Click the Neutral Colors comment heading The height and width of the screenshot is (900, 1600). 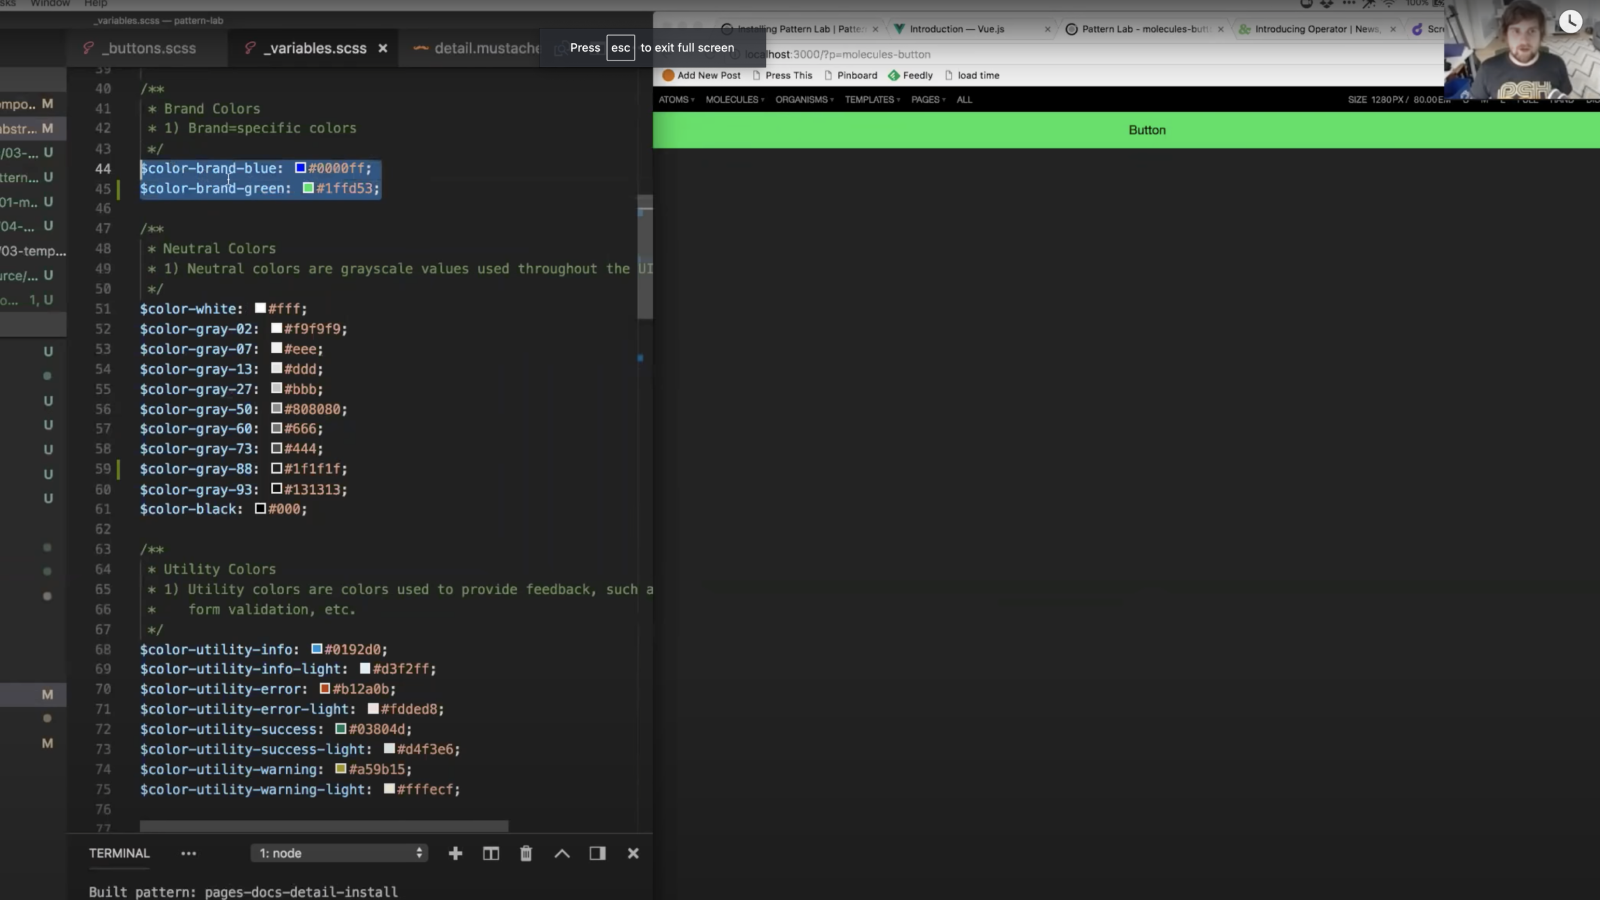coord(219,248)
